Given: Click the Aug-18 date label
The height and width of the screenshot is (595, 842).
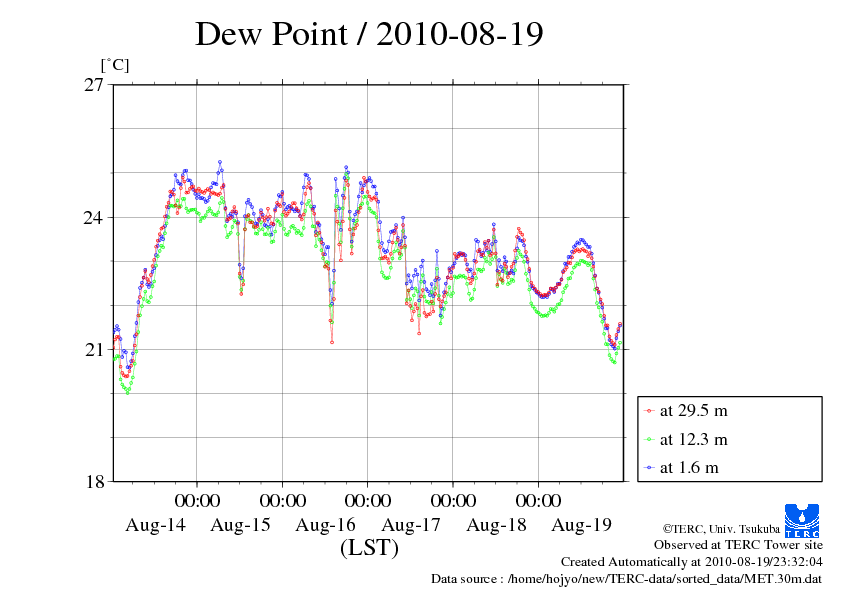Looking at the screenshot, I should coord(496,525).
